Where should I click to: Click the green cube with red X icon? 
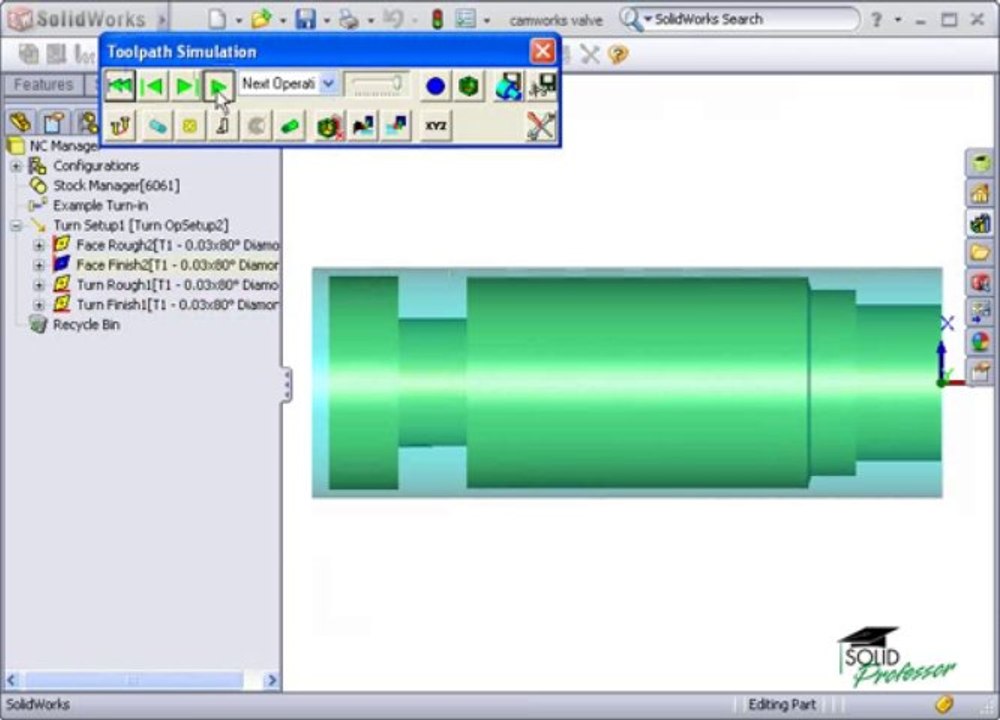(329, 126)
